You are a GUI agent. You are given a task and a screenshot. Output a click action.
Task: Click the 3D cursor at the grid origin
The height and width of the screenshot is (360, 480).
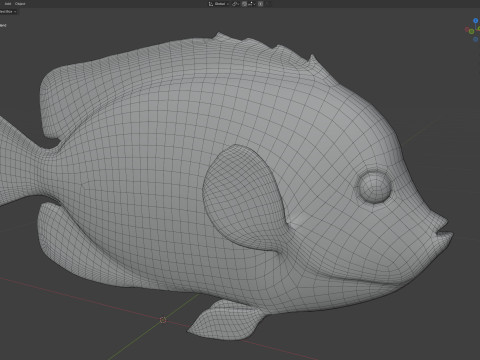163,320
